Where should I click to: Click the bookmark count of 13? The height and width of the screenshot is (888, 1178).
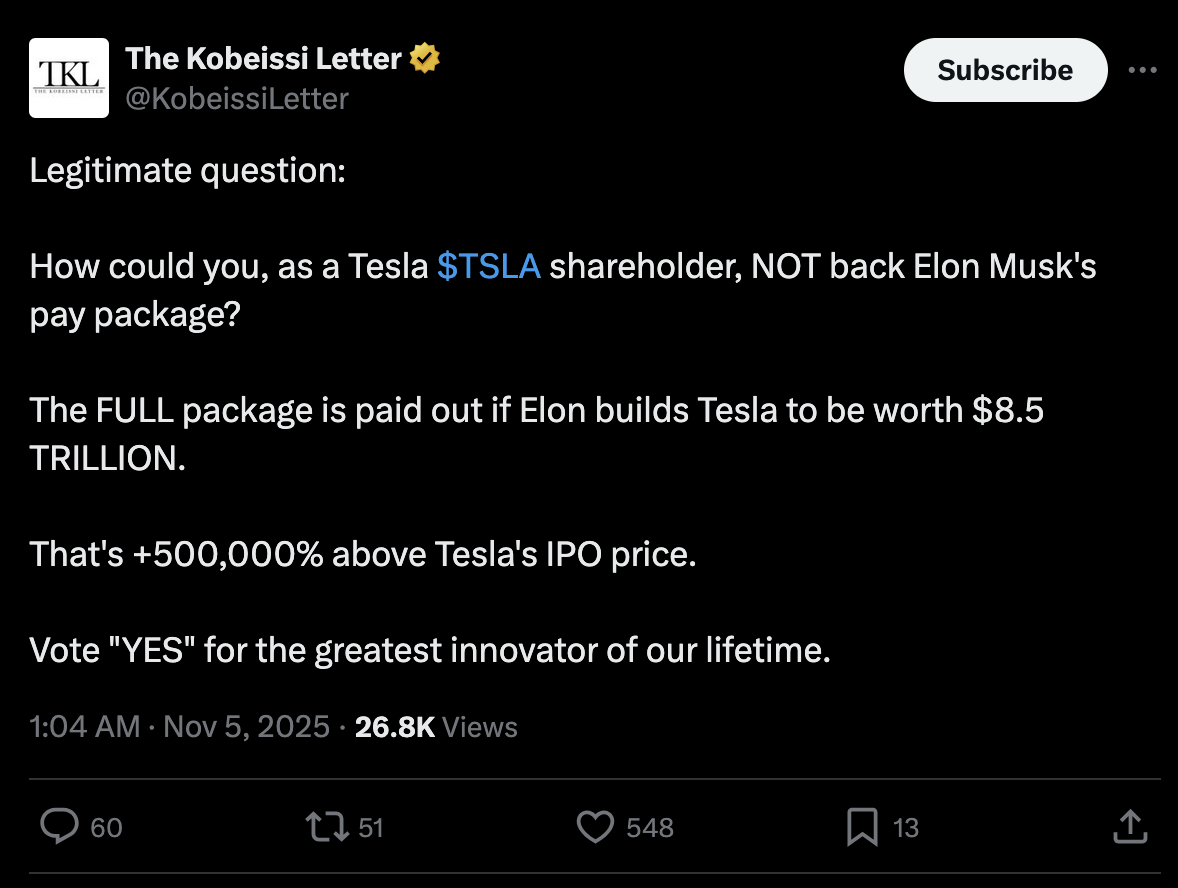(906, 828)
